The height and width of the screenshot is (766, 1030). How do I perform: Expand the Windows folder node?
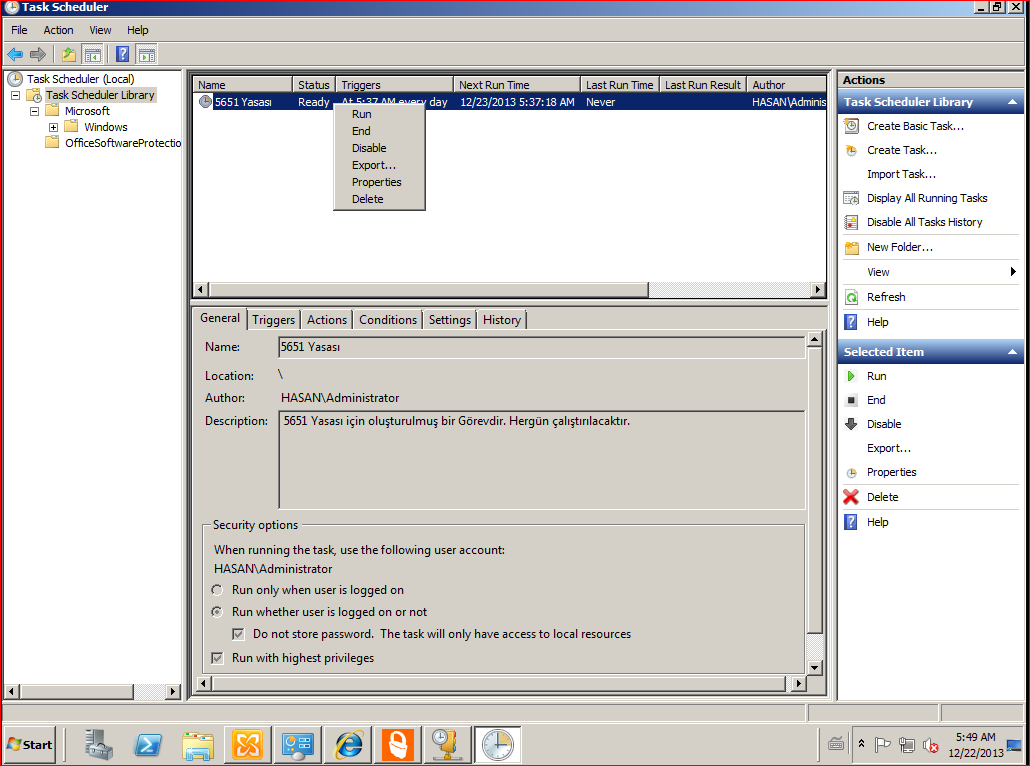[x=54, y=127]
